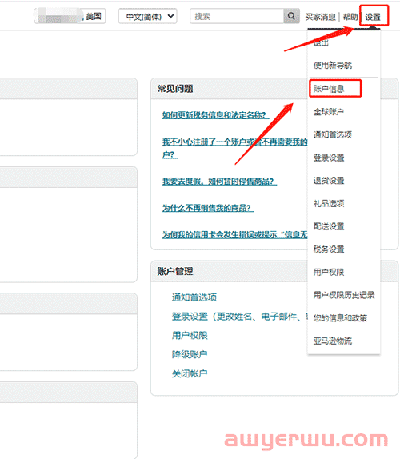Open FAQ link about accidentally registered account
This screenshot has width=400, height=459.
pos(235,148)
